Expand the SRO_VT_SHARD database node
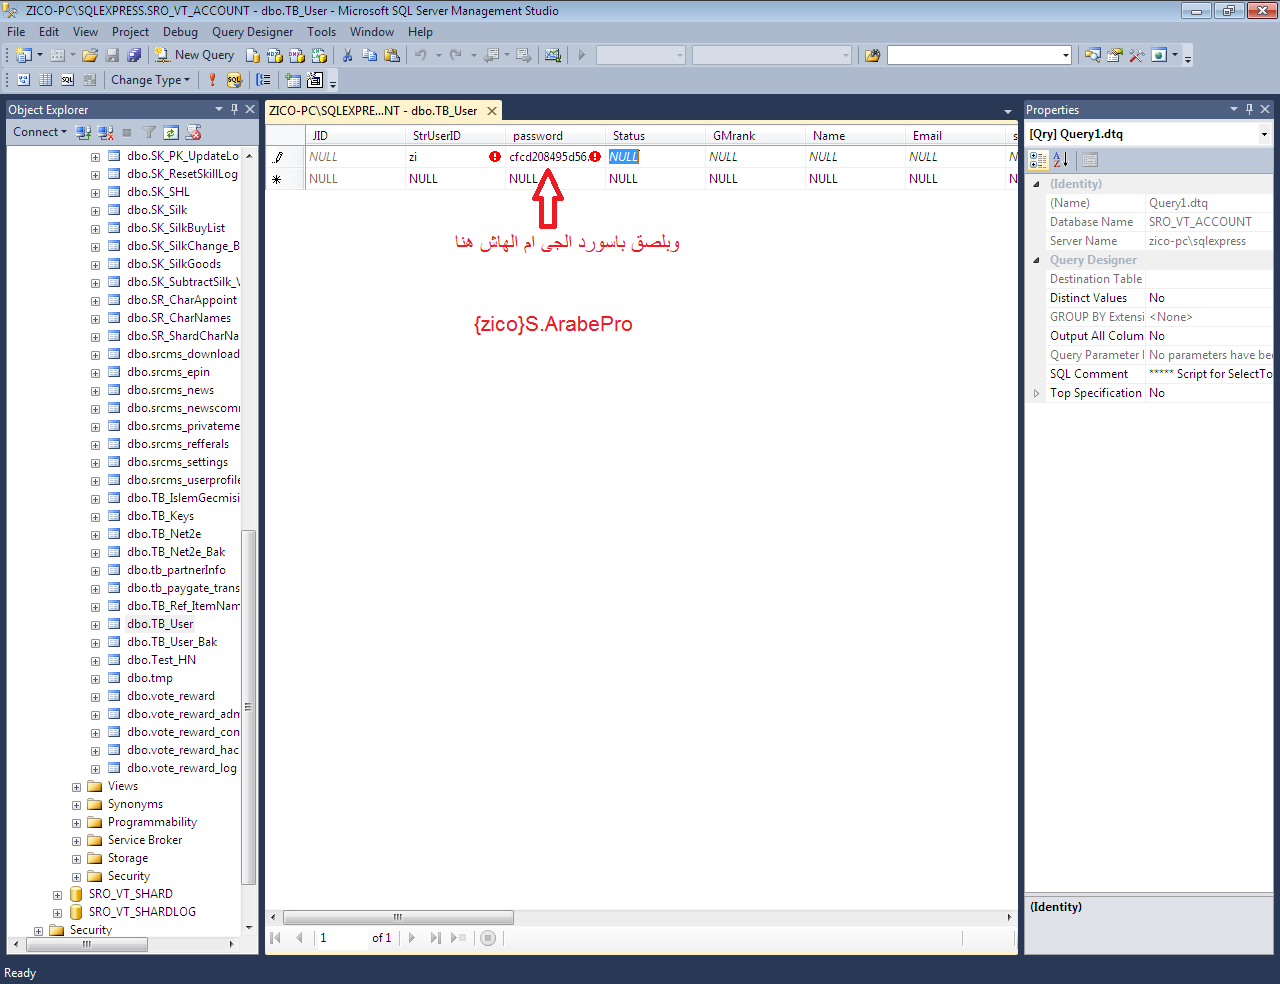Screen dimensions: 1280x984 [57, 895]
